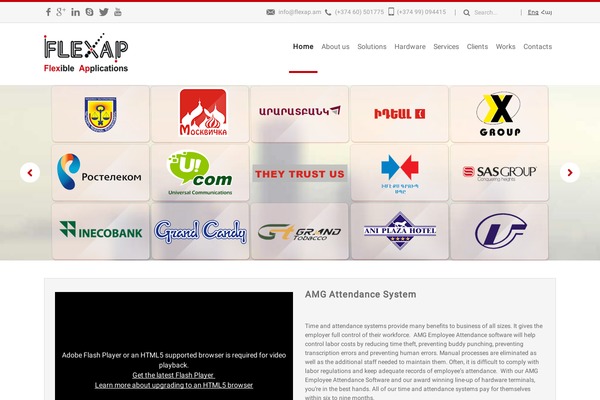Screen dimensions: 600x400
Task: Select the purple oval swoosh logo
Action: (x=499, y=231)
